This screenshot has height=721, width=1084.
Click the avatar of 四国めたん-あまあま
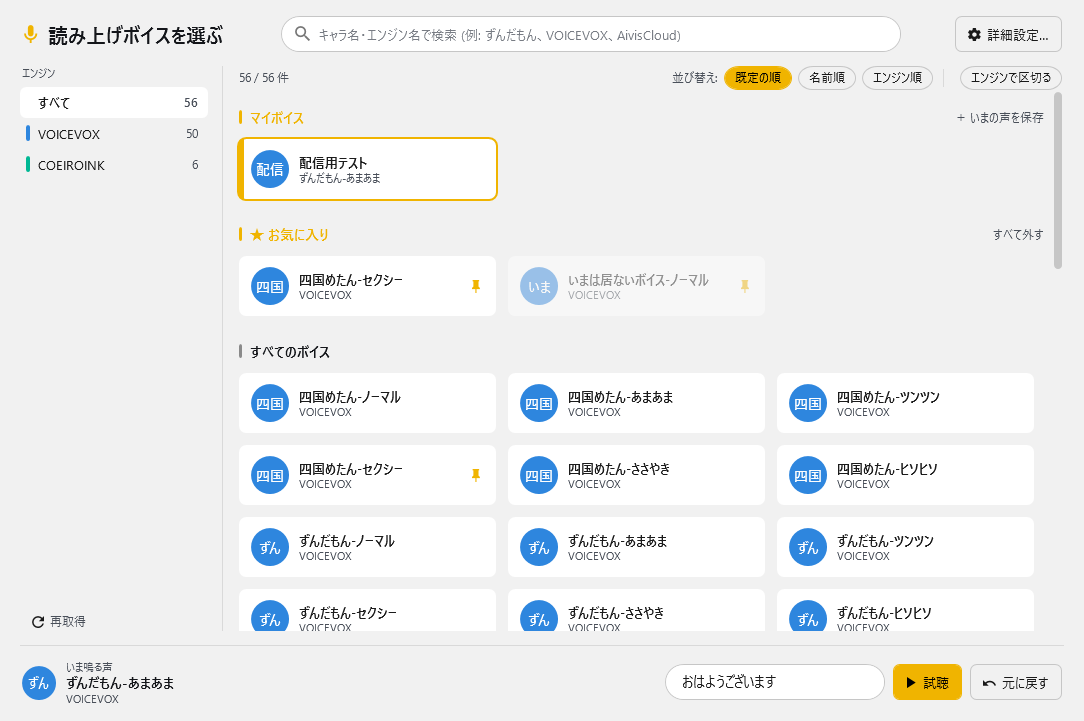[x=539, y=403]
